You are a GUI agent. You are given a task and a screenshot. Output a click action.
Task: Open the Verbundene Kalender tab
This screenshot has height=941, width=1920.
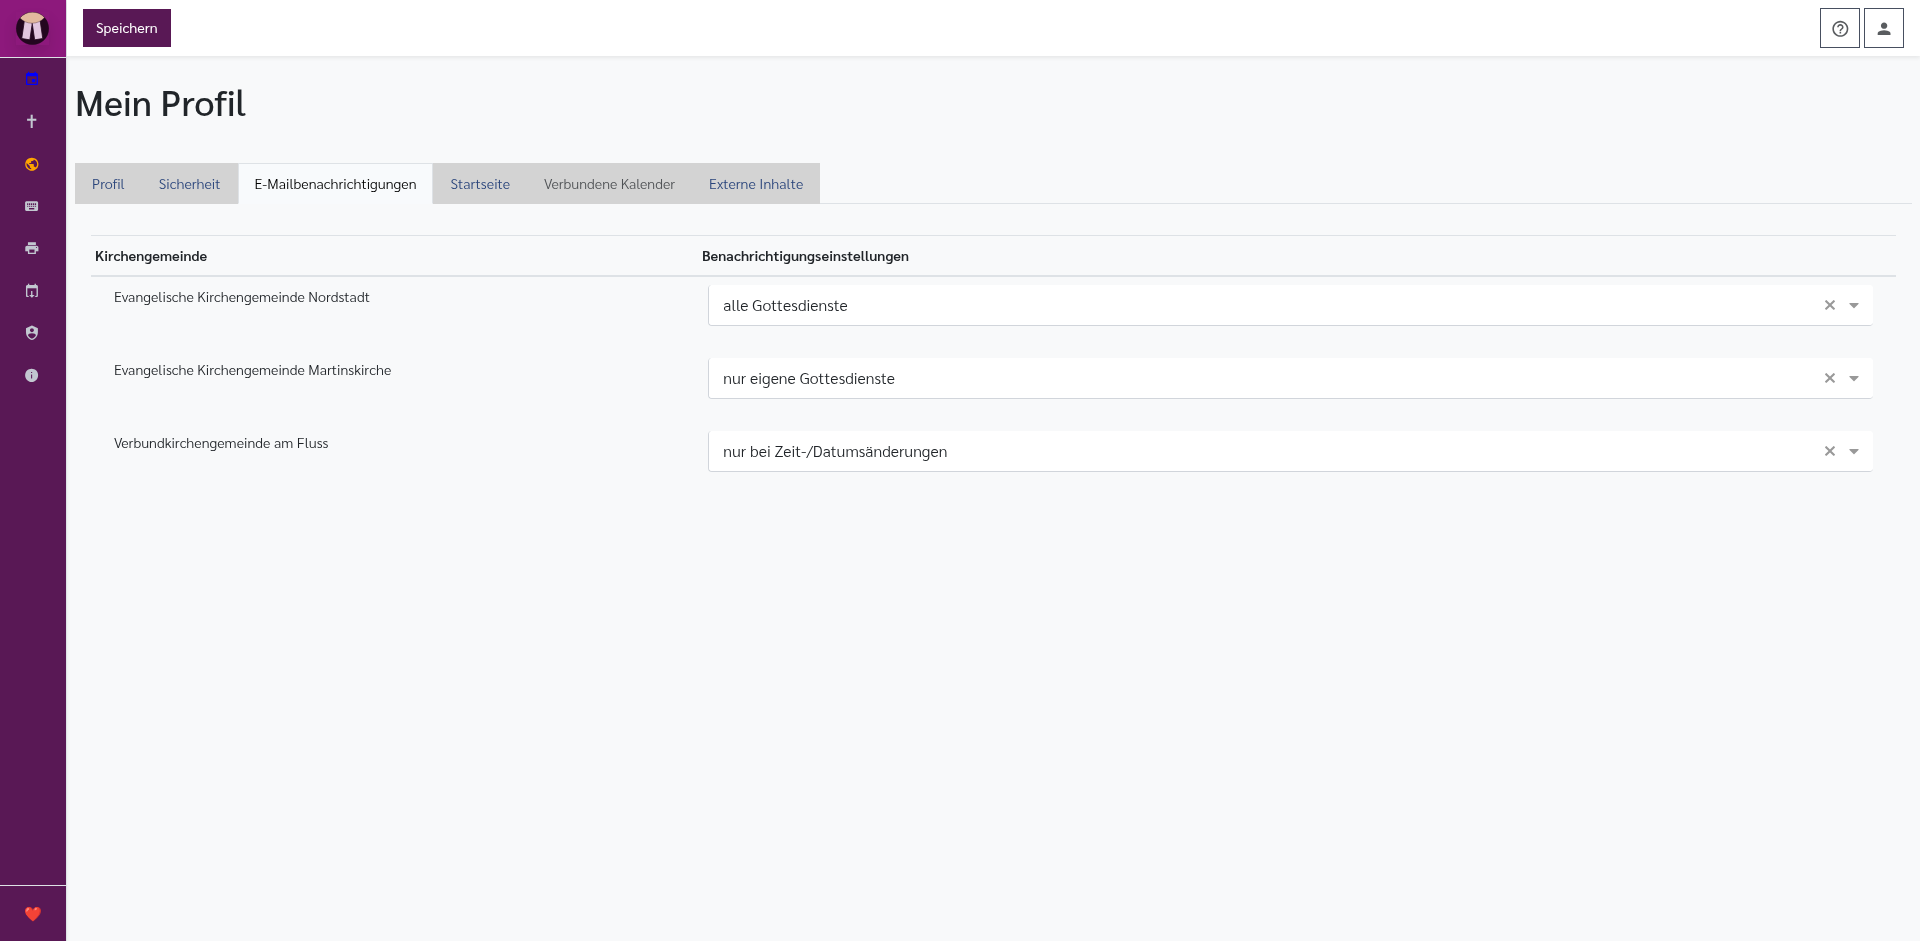pos(609,184)
